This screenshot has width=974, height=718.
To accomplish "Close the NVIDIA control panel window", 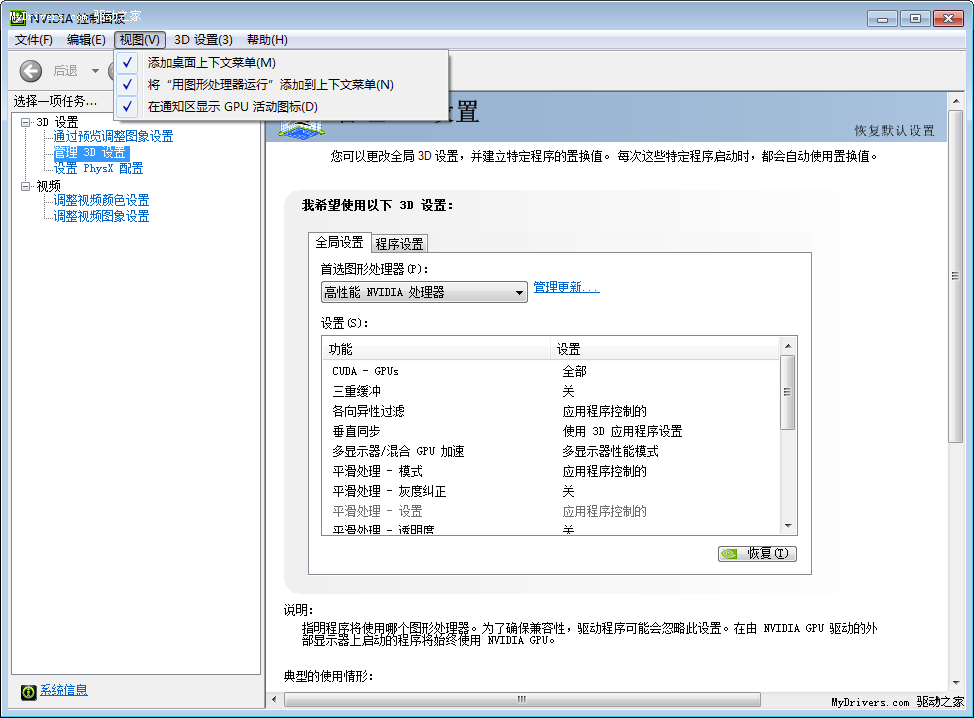I will (x=949, y=19).
